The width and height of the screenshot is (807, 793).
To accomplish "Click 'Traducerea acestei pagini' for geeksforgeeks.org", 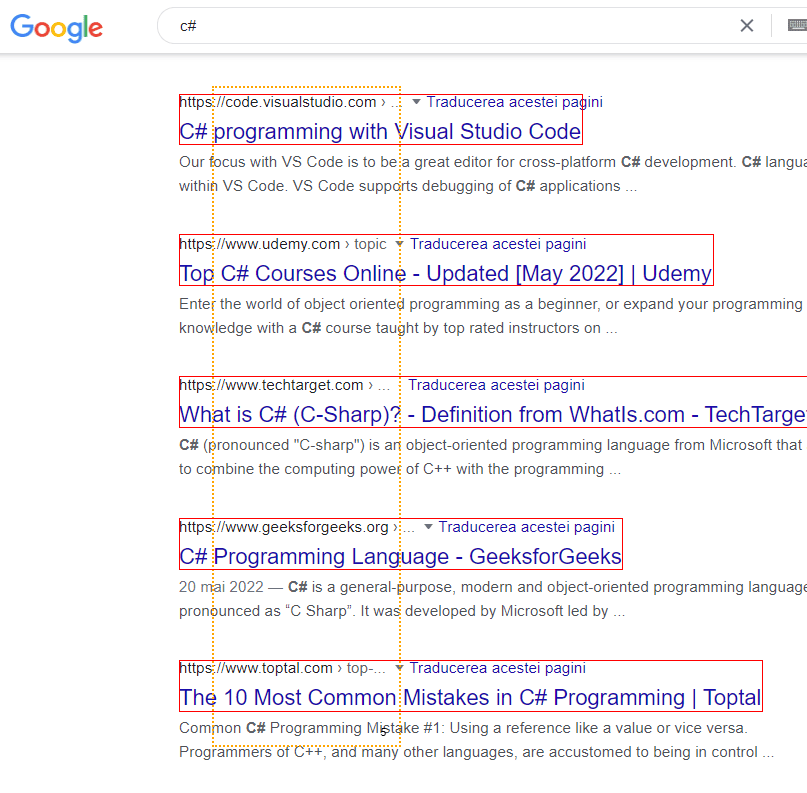I will coord(527,527).
